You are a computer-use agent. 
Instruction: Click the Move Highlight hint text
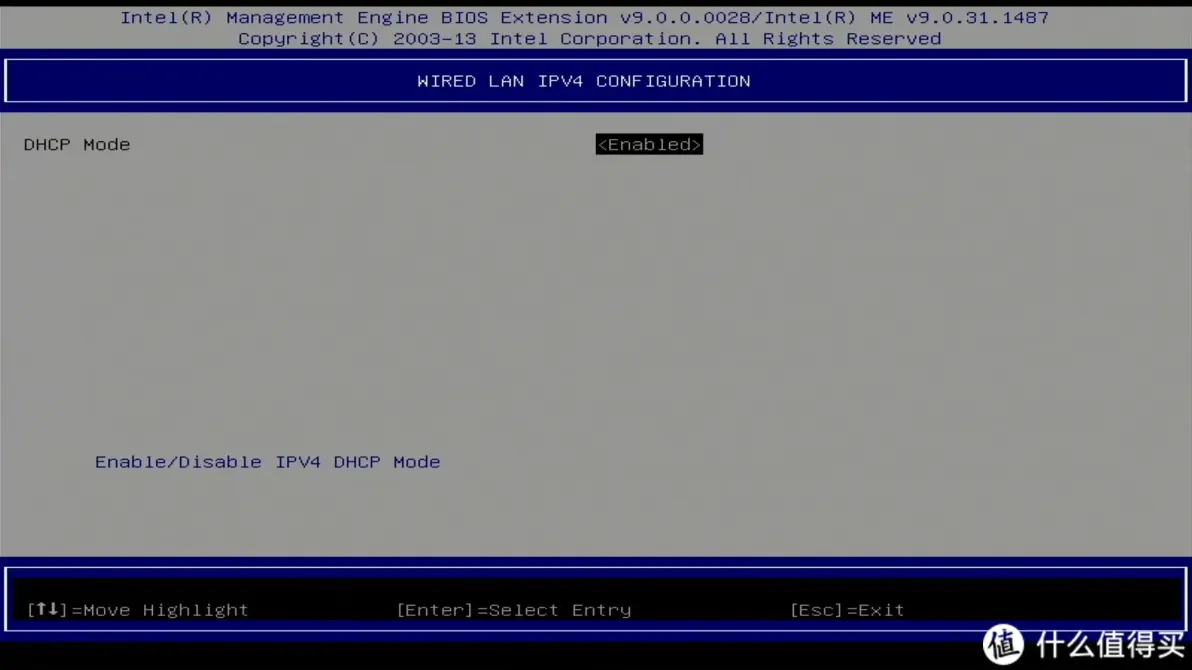(165, 610)
